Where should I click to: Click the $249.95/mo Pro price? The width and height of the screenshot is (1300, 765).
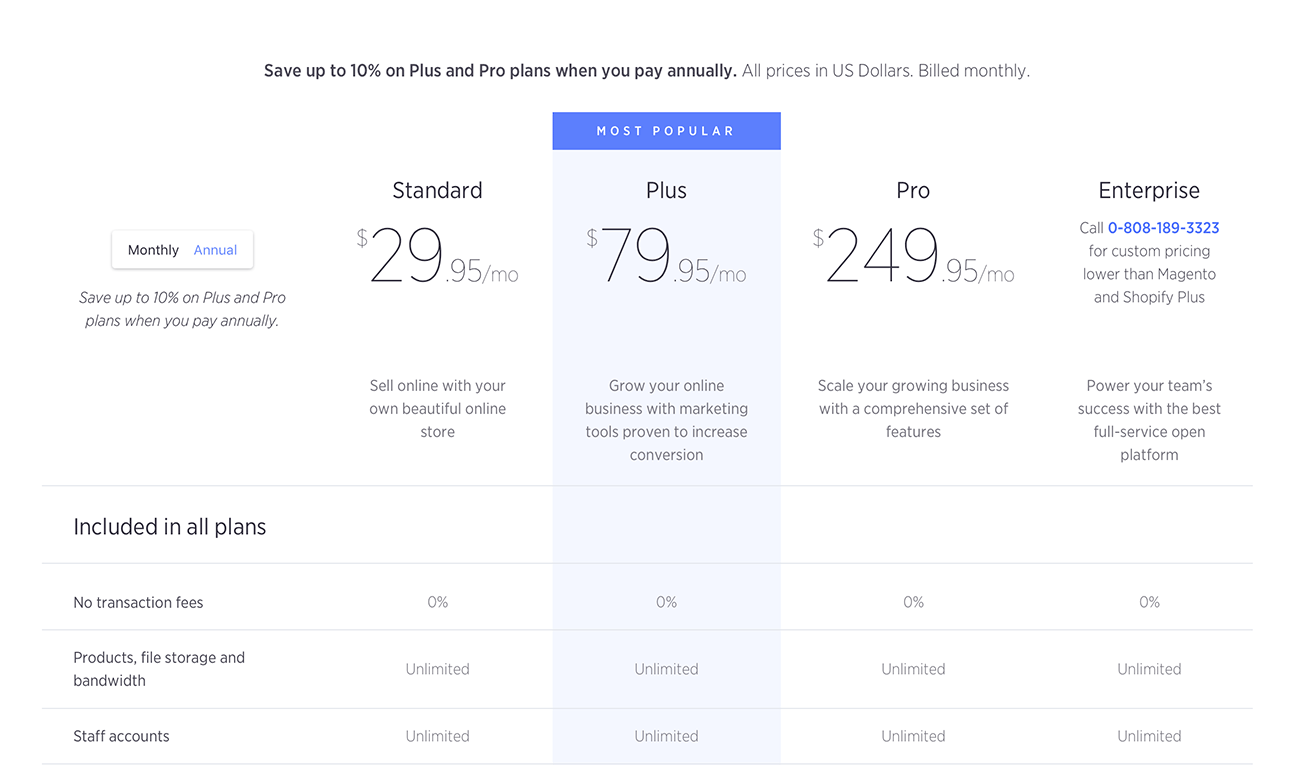coord(913,257)
